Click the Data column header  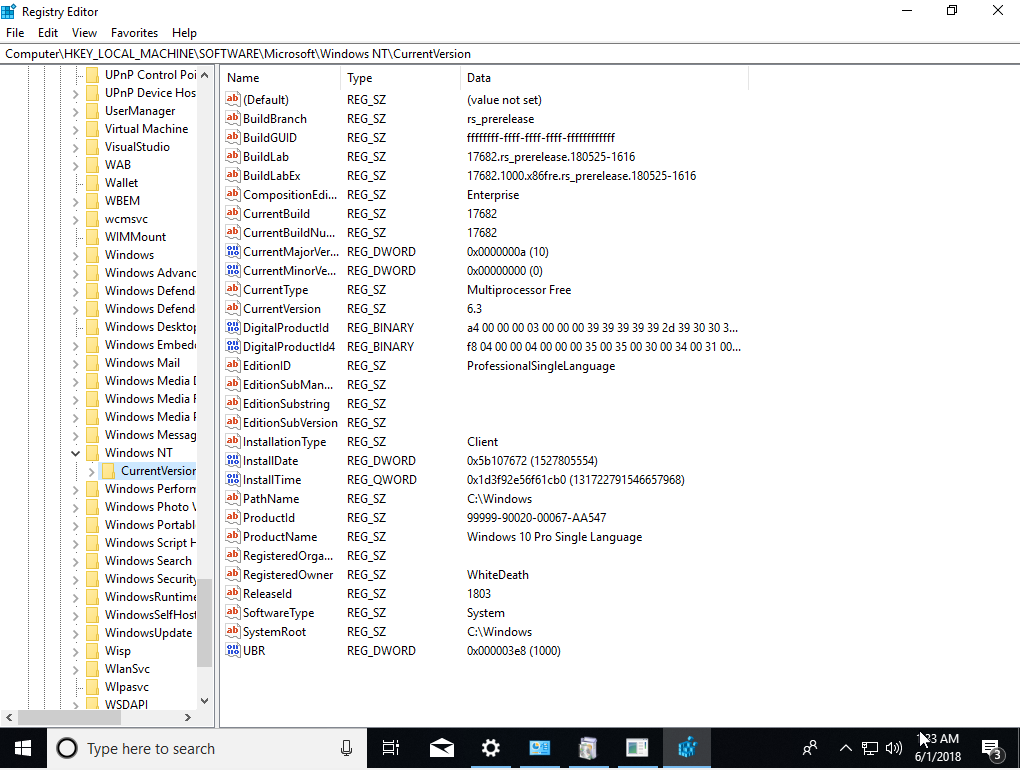click(605, 77)
